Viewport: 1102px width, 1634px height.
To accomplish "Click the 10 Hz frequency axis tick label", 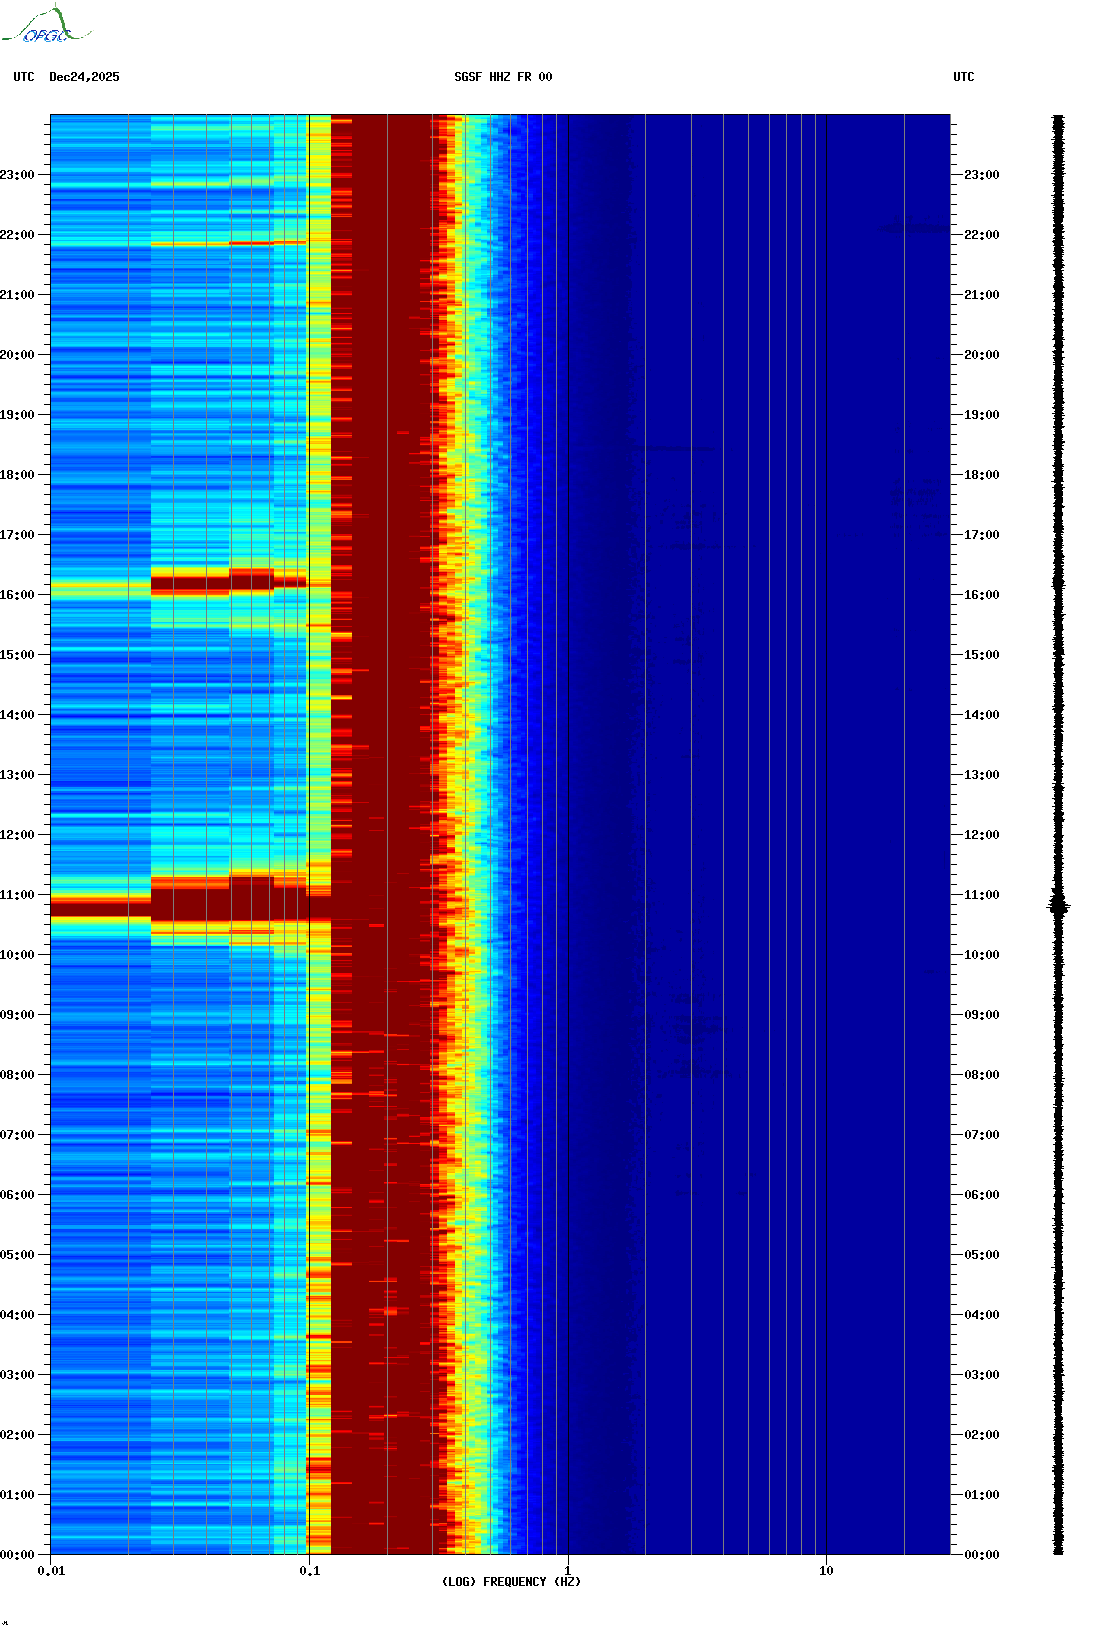I will tap(826, 1571).
